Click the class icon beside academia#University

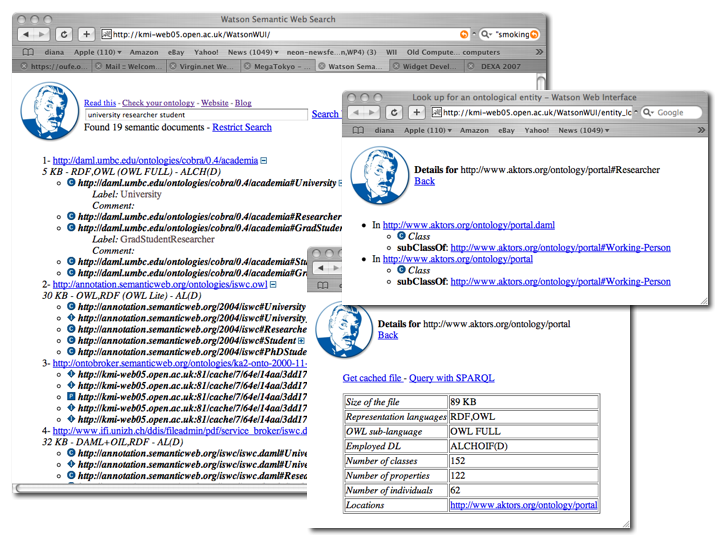coord(71,184)
